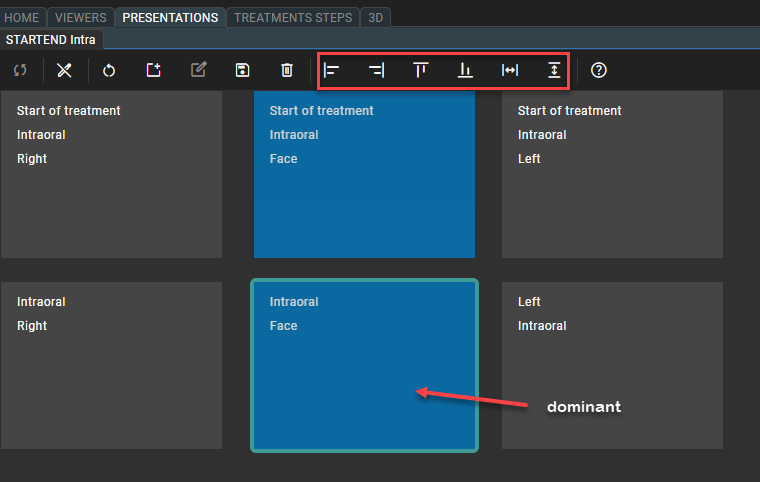Go to the TREATMENTS STEPS tab
The width and height of the screenshot is (760, 482).
(293, 17)
